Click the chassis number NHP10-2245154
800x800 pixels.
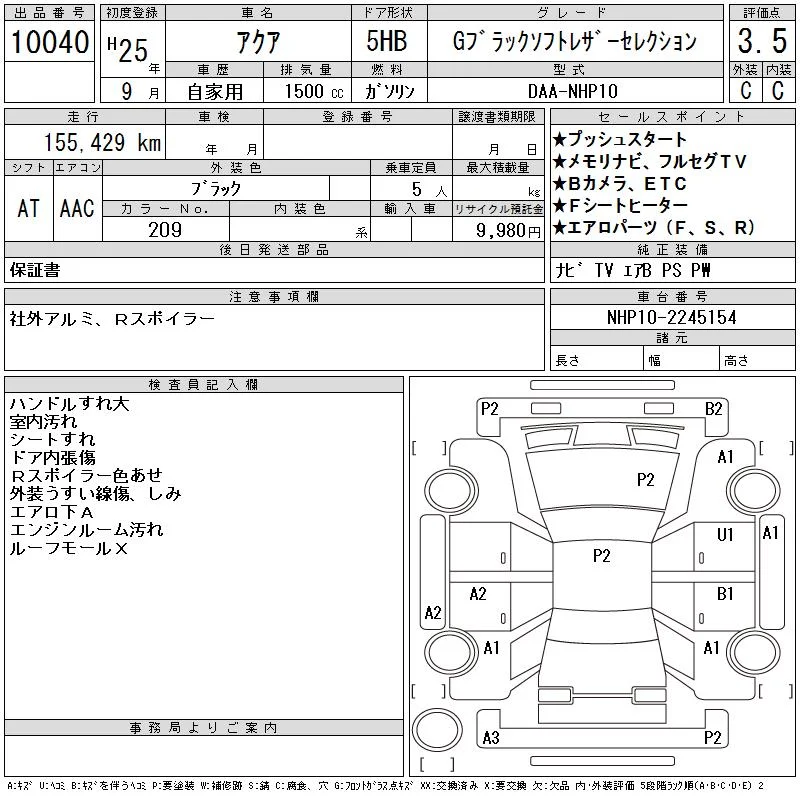click(x=672, y=317)
